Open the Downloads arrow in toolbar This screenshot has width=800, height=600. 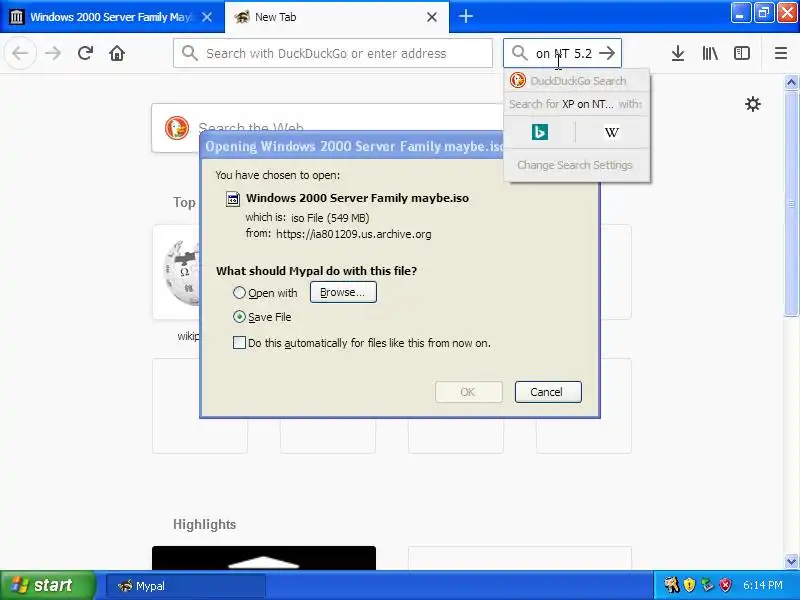(x=678, y=53)
